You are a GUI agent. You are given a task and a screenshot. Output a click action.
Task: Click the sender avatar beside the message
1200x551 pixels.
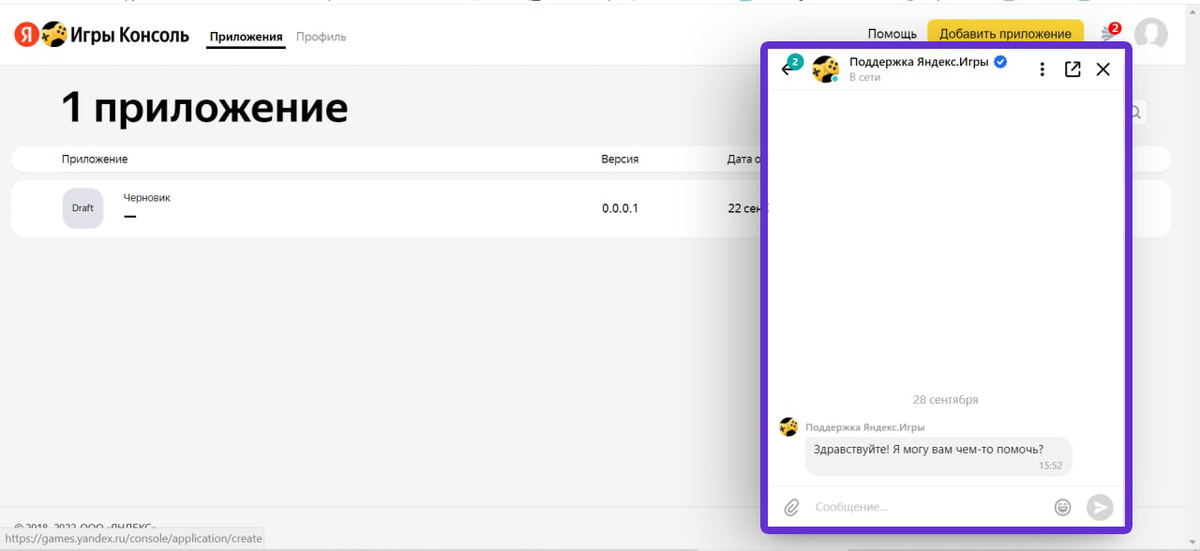pyautogui.click(x=788, y=427)
